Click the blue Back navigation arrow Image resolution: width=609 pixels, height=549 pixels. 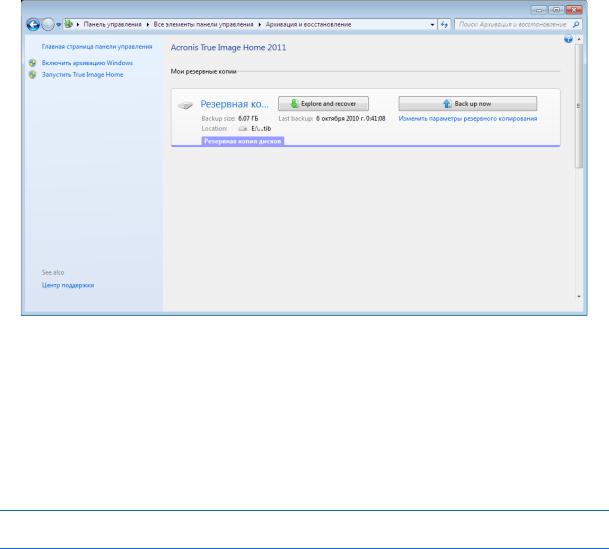click(x=33, y=24)
